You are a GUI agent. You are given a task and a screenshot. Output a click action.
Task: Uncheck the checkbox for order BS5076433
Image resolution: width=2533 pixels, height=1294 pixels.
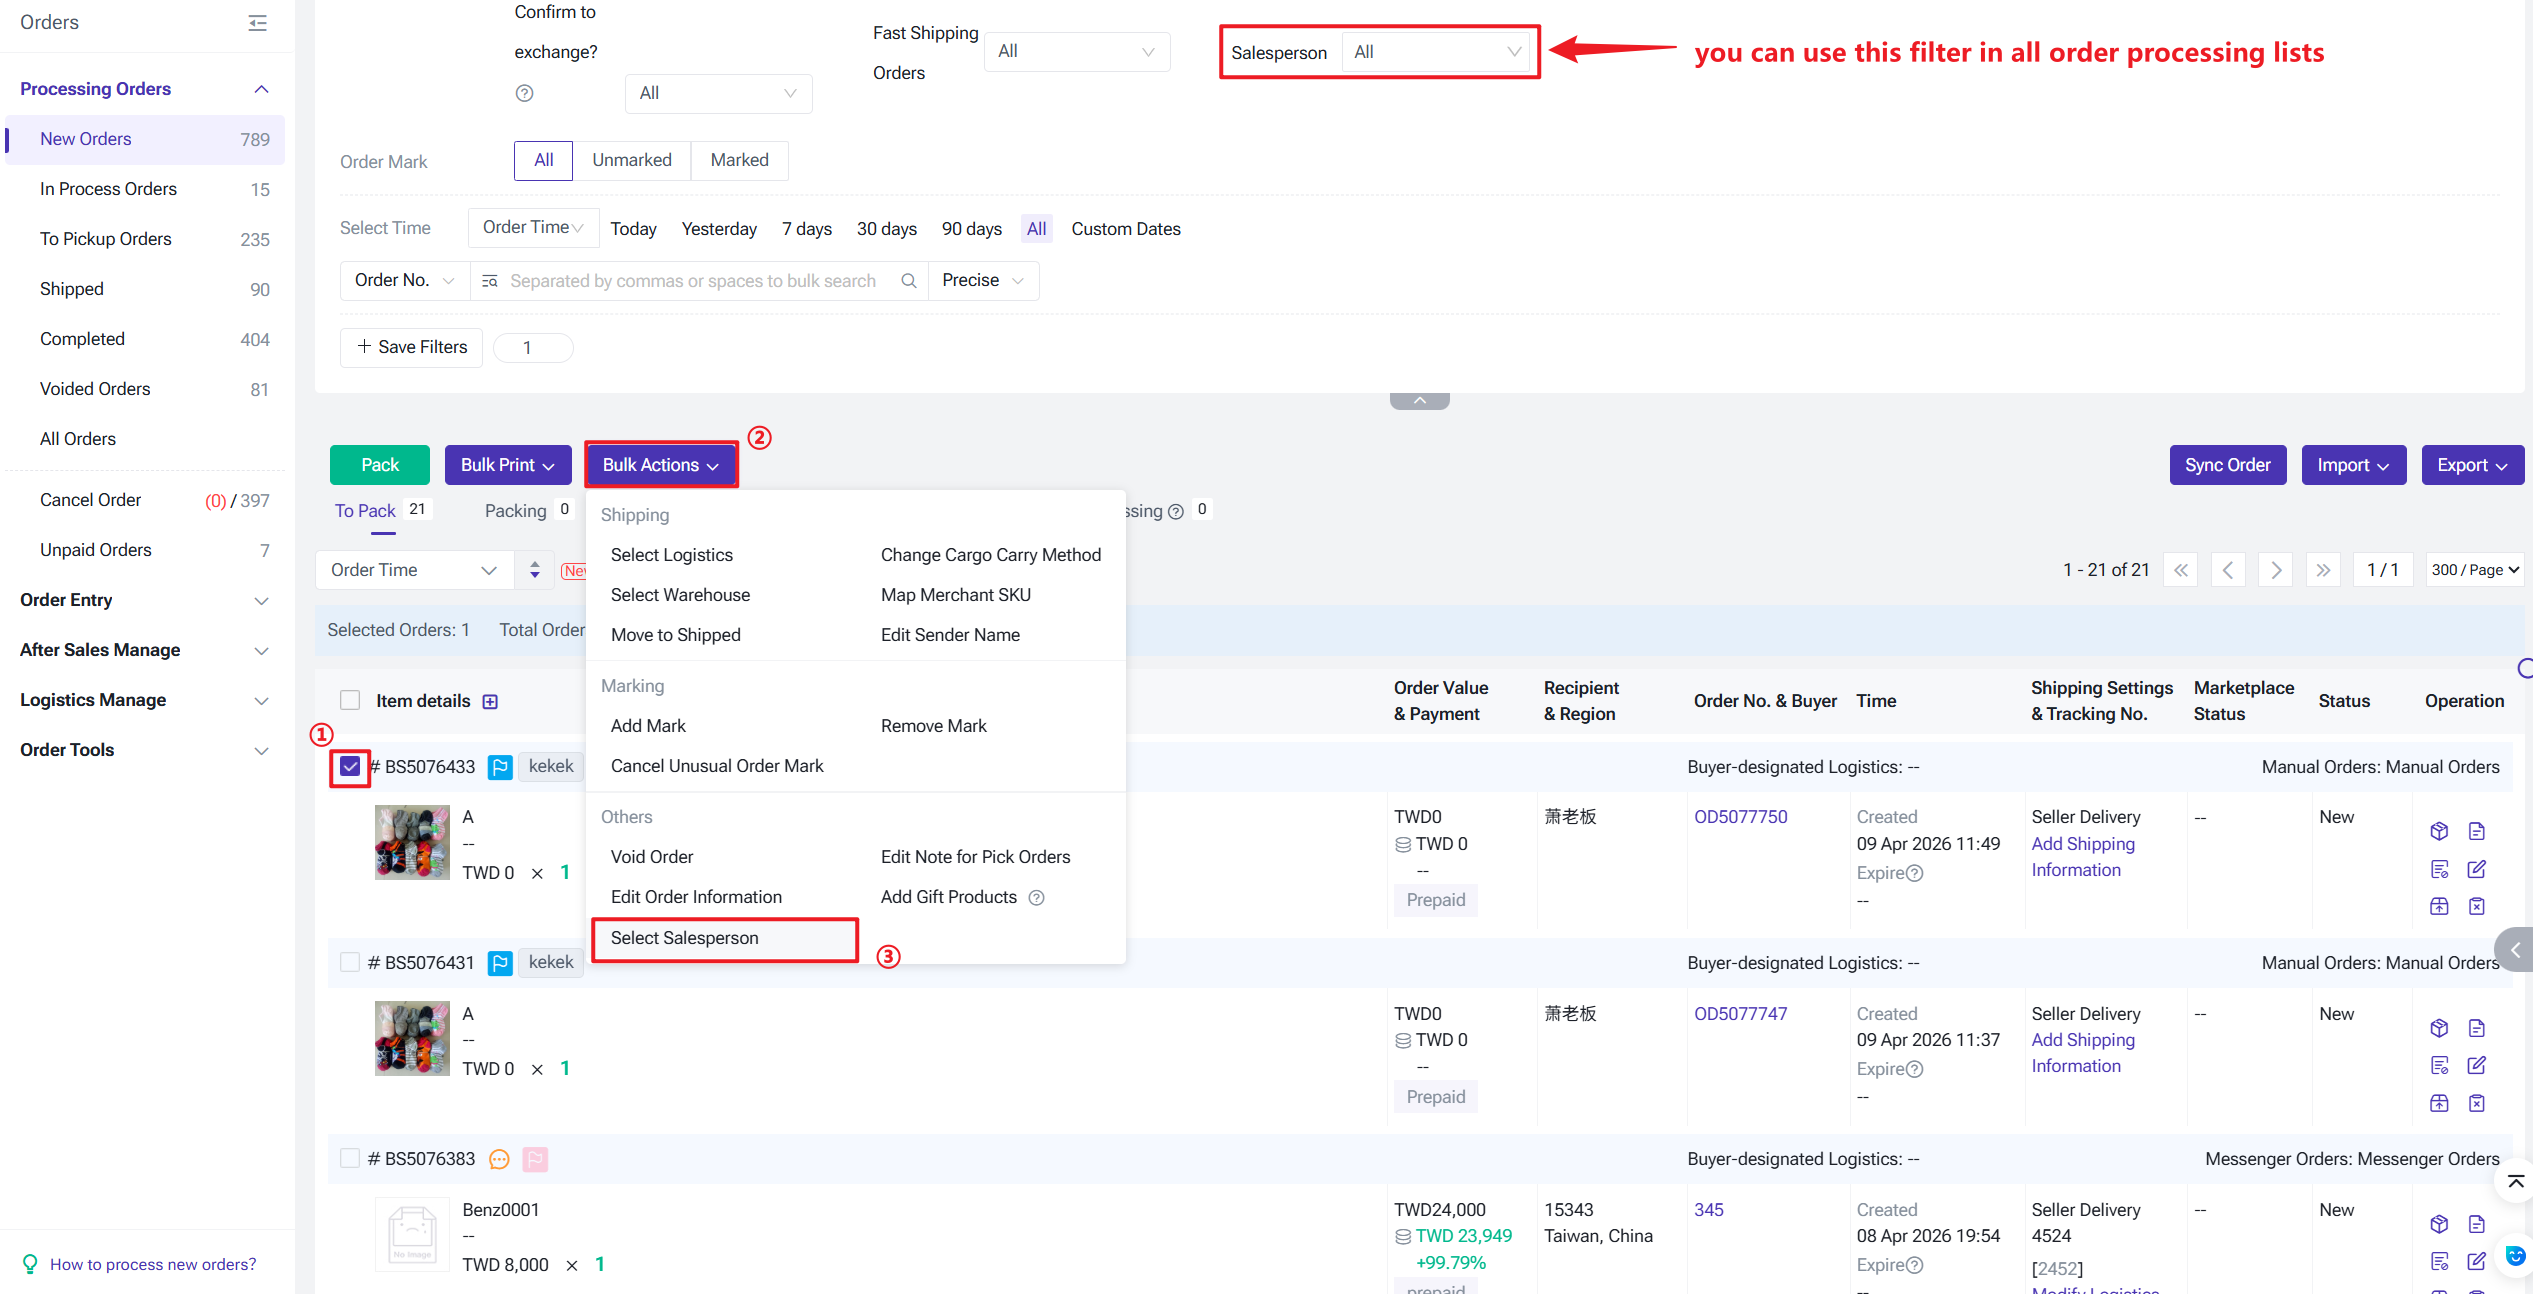350,767
